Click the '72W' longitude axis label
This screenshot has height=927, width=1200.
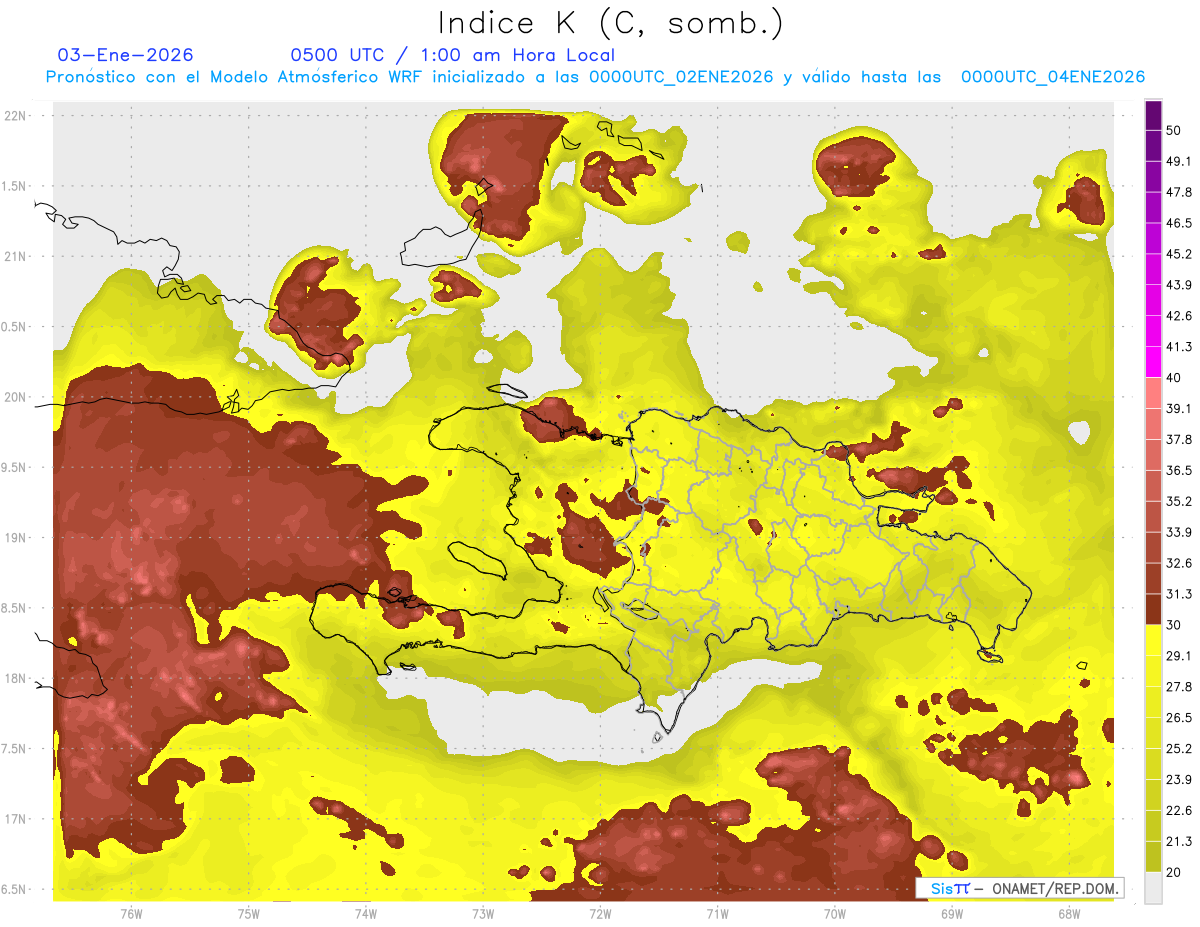600,914
